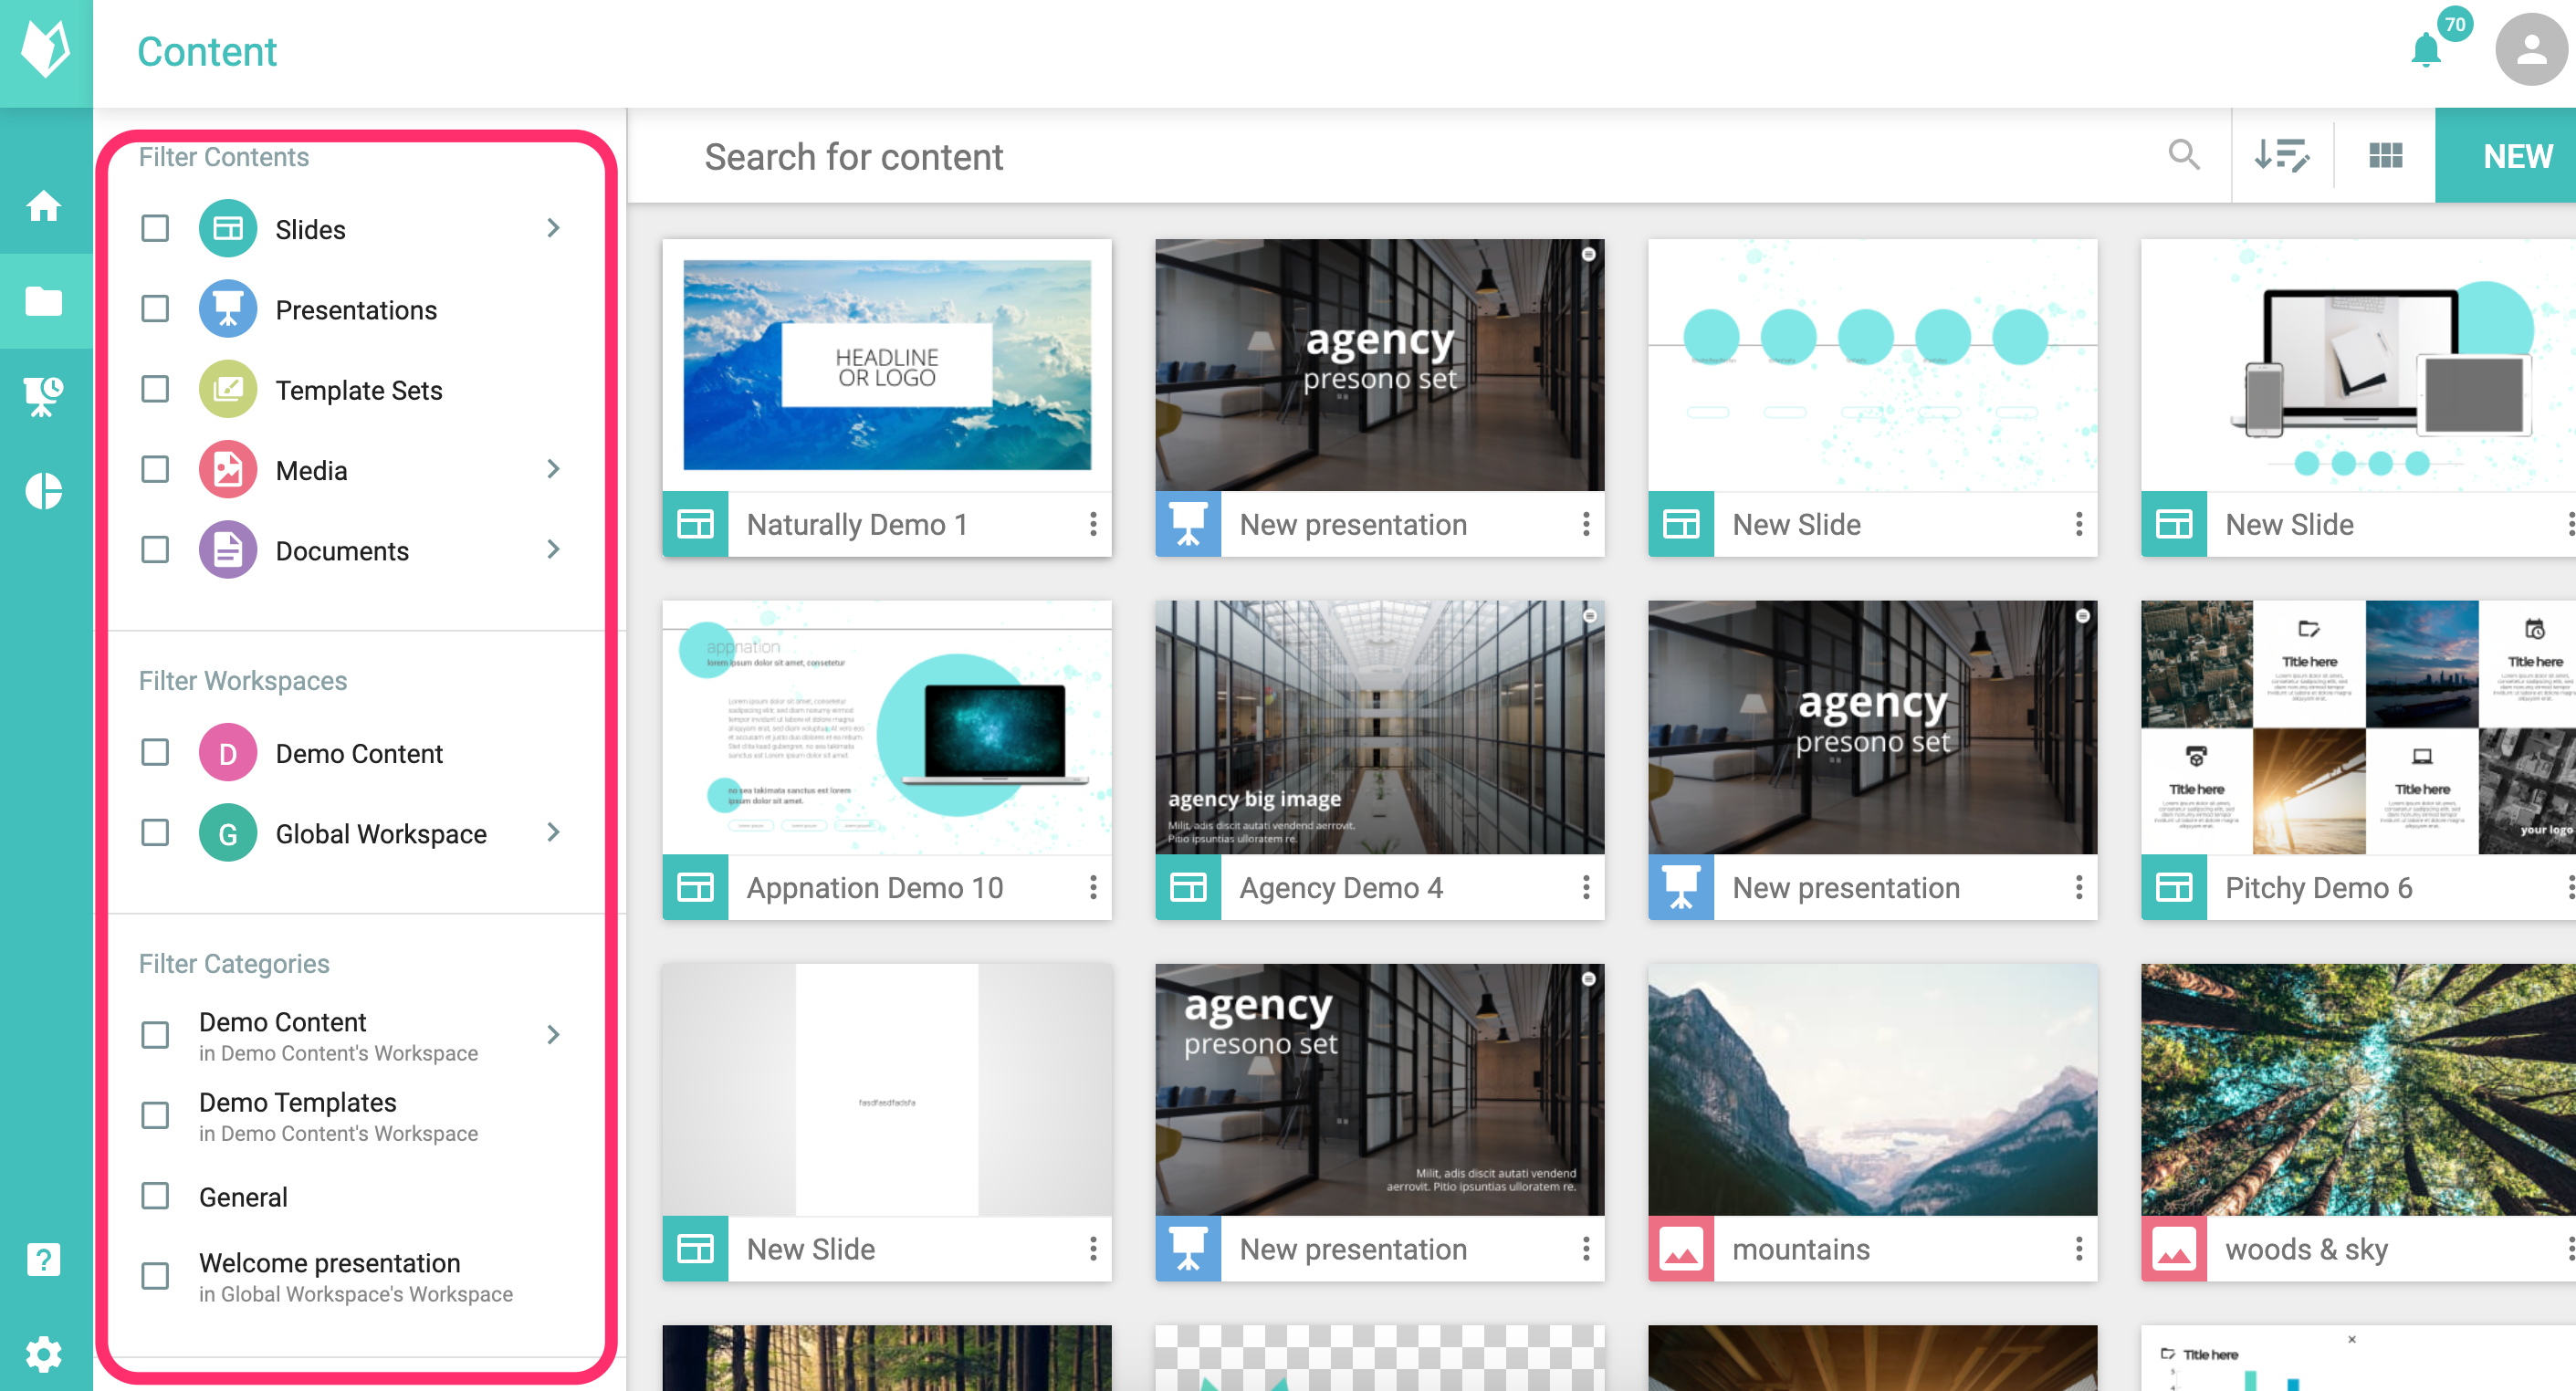Tick the Demo Templates category checkbox
The image size is (2576, 1391).
[x=155, y=1116]
